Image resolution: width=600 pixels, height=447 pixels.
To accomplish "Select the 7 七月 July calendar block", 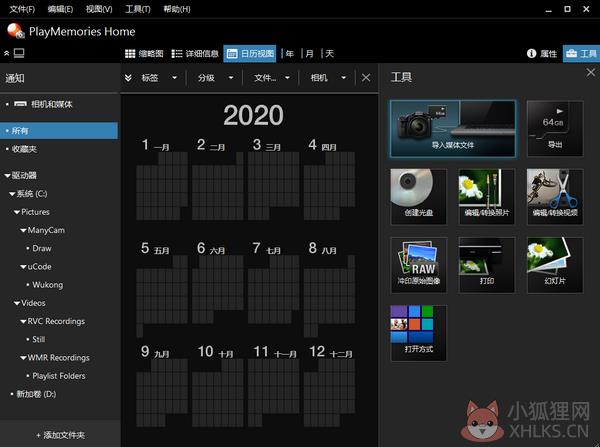I will 274,282.
